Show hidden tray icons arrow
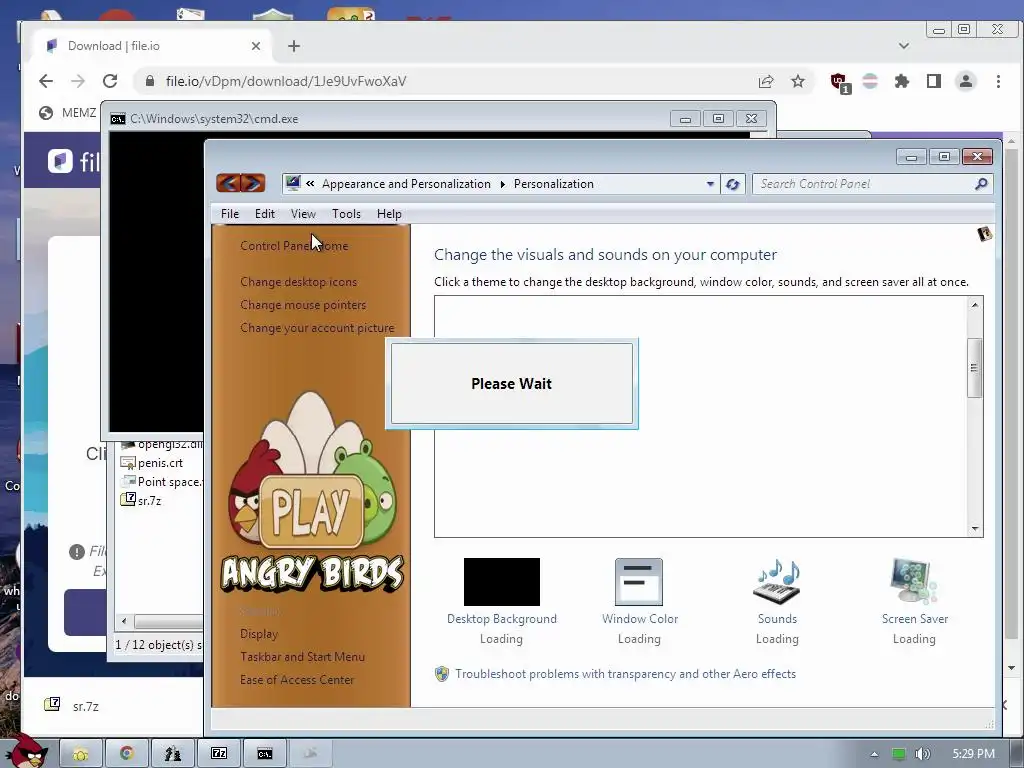1024x768 pixels. click(x=874, y=754)
